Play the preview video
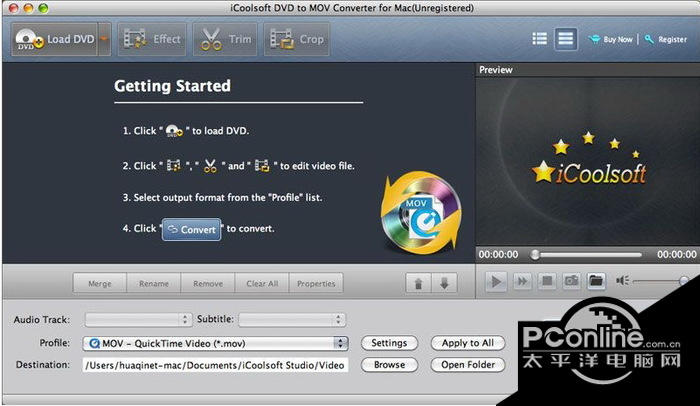 [x=496, y=281]
